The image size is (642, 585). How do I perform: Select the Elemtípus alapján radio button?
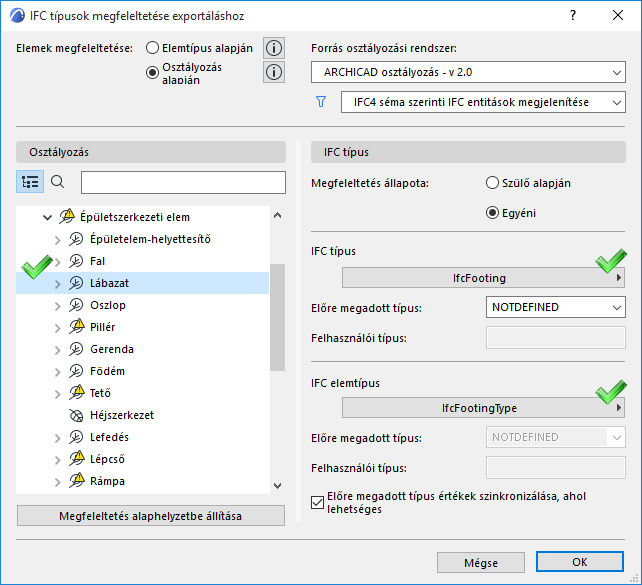(153, 48)
